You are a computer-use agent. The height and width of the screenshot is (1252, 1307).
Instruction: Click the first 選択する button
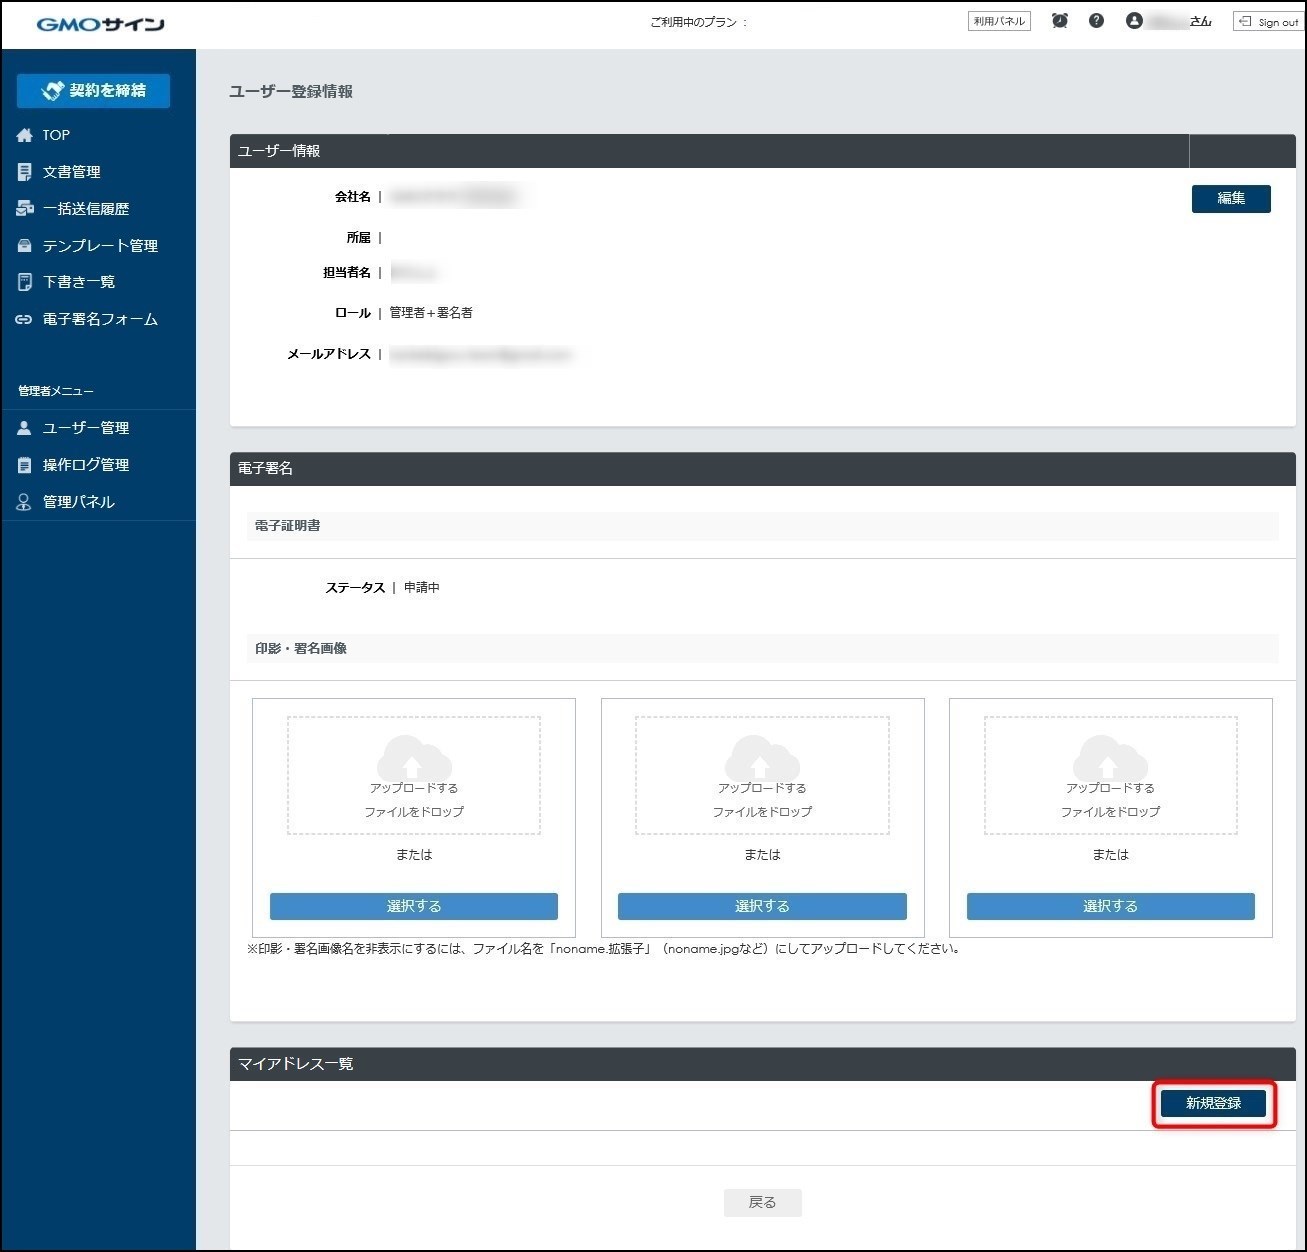[414, 906]
